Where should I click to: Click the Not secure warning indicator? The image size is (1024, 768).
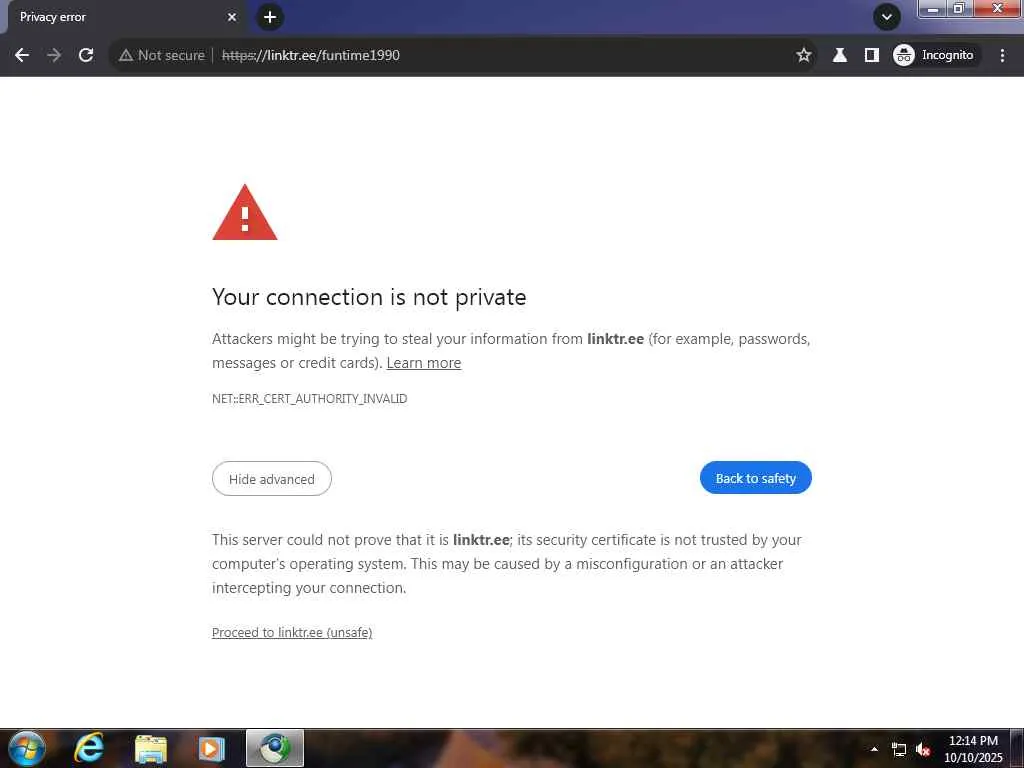[x=161, y=56]
